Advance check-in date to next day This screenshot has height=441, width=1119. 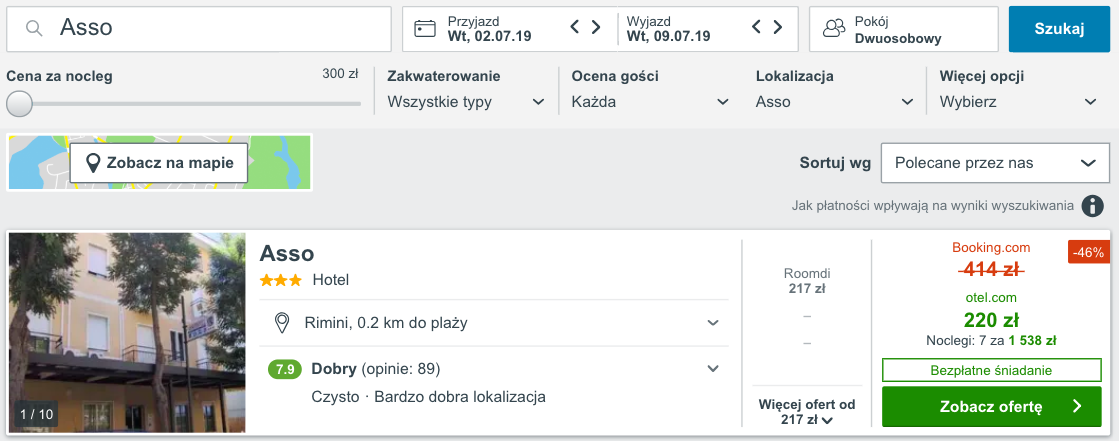[596, 27]
